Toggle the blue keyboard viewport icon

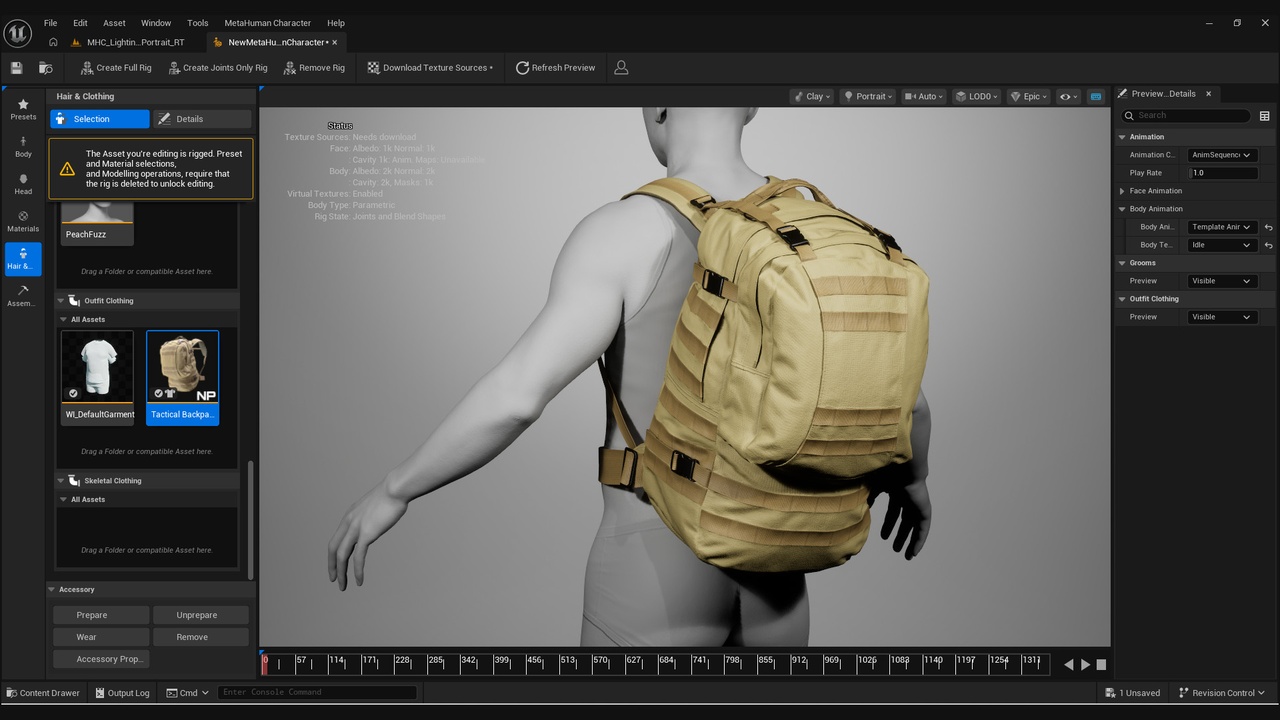[1096, 97]
